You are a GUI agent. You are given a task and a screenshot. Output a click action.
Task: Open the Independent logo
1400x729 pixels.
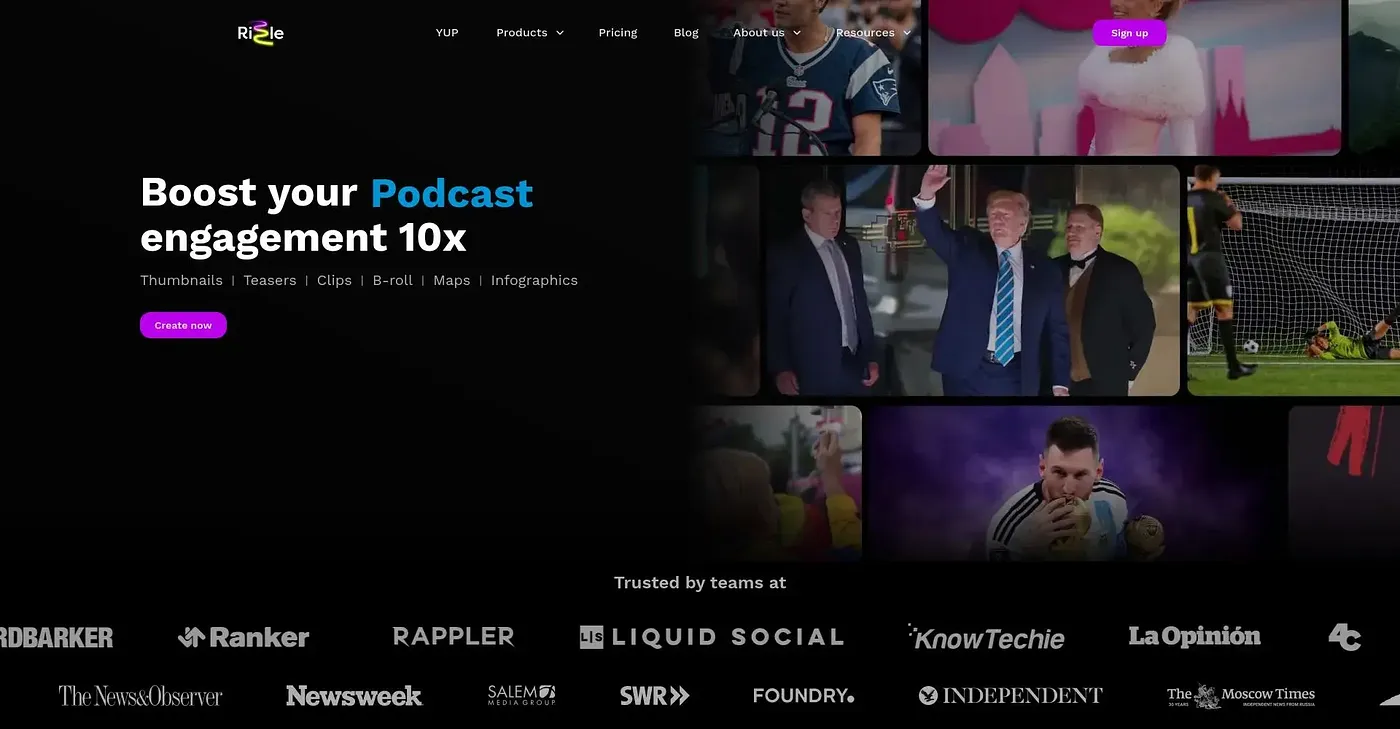coord(1010,695)
